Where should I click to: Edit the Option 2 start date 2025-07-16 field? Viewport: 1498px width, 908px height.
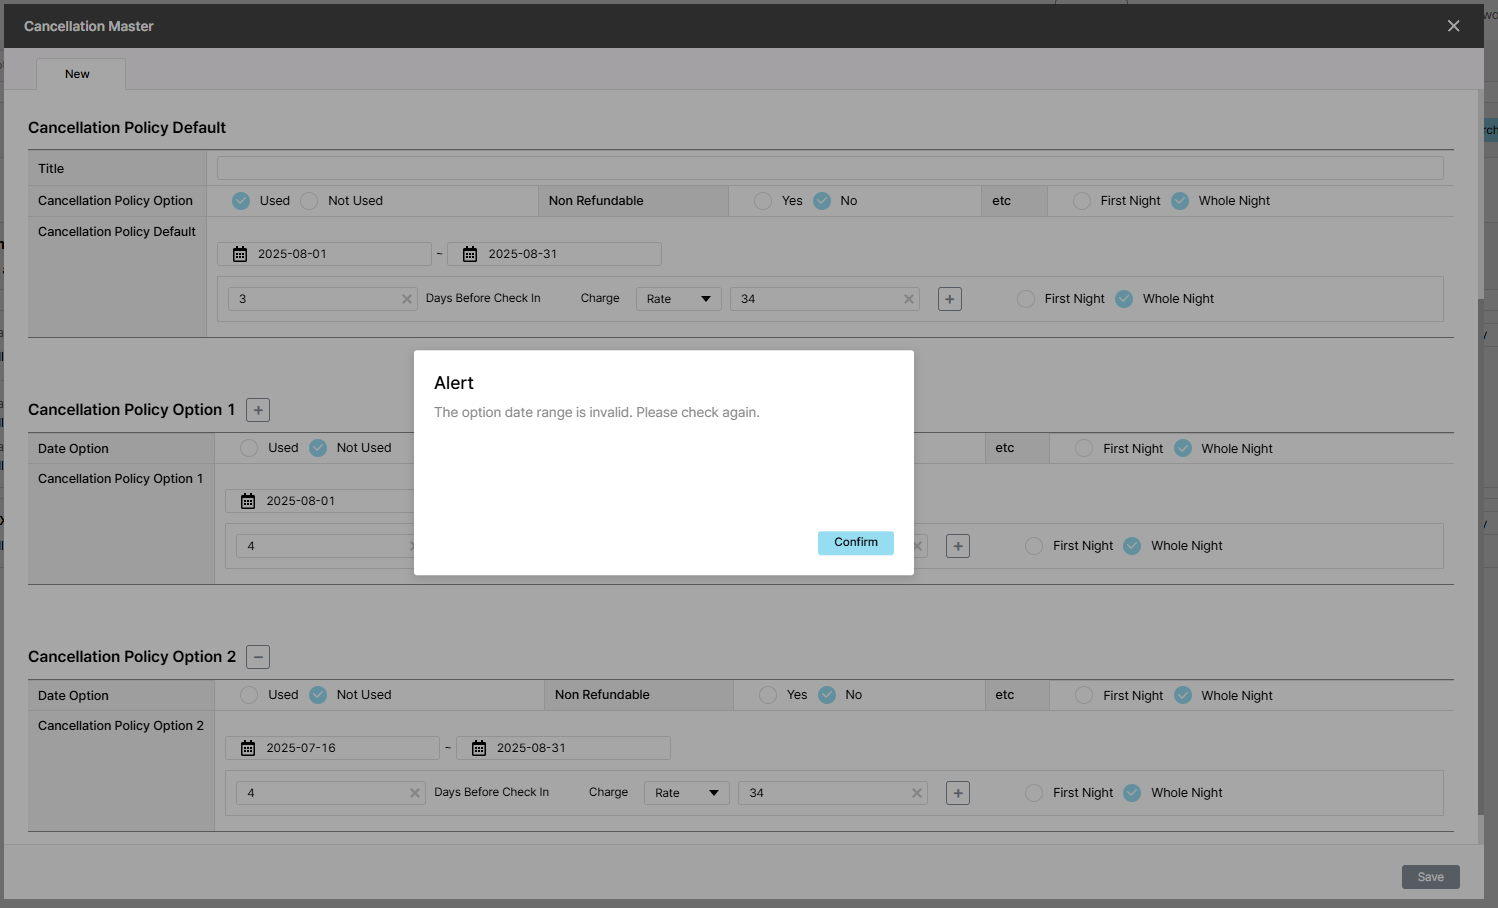[x=332, y=748]
